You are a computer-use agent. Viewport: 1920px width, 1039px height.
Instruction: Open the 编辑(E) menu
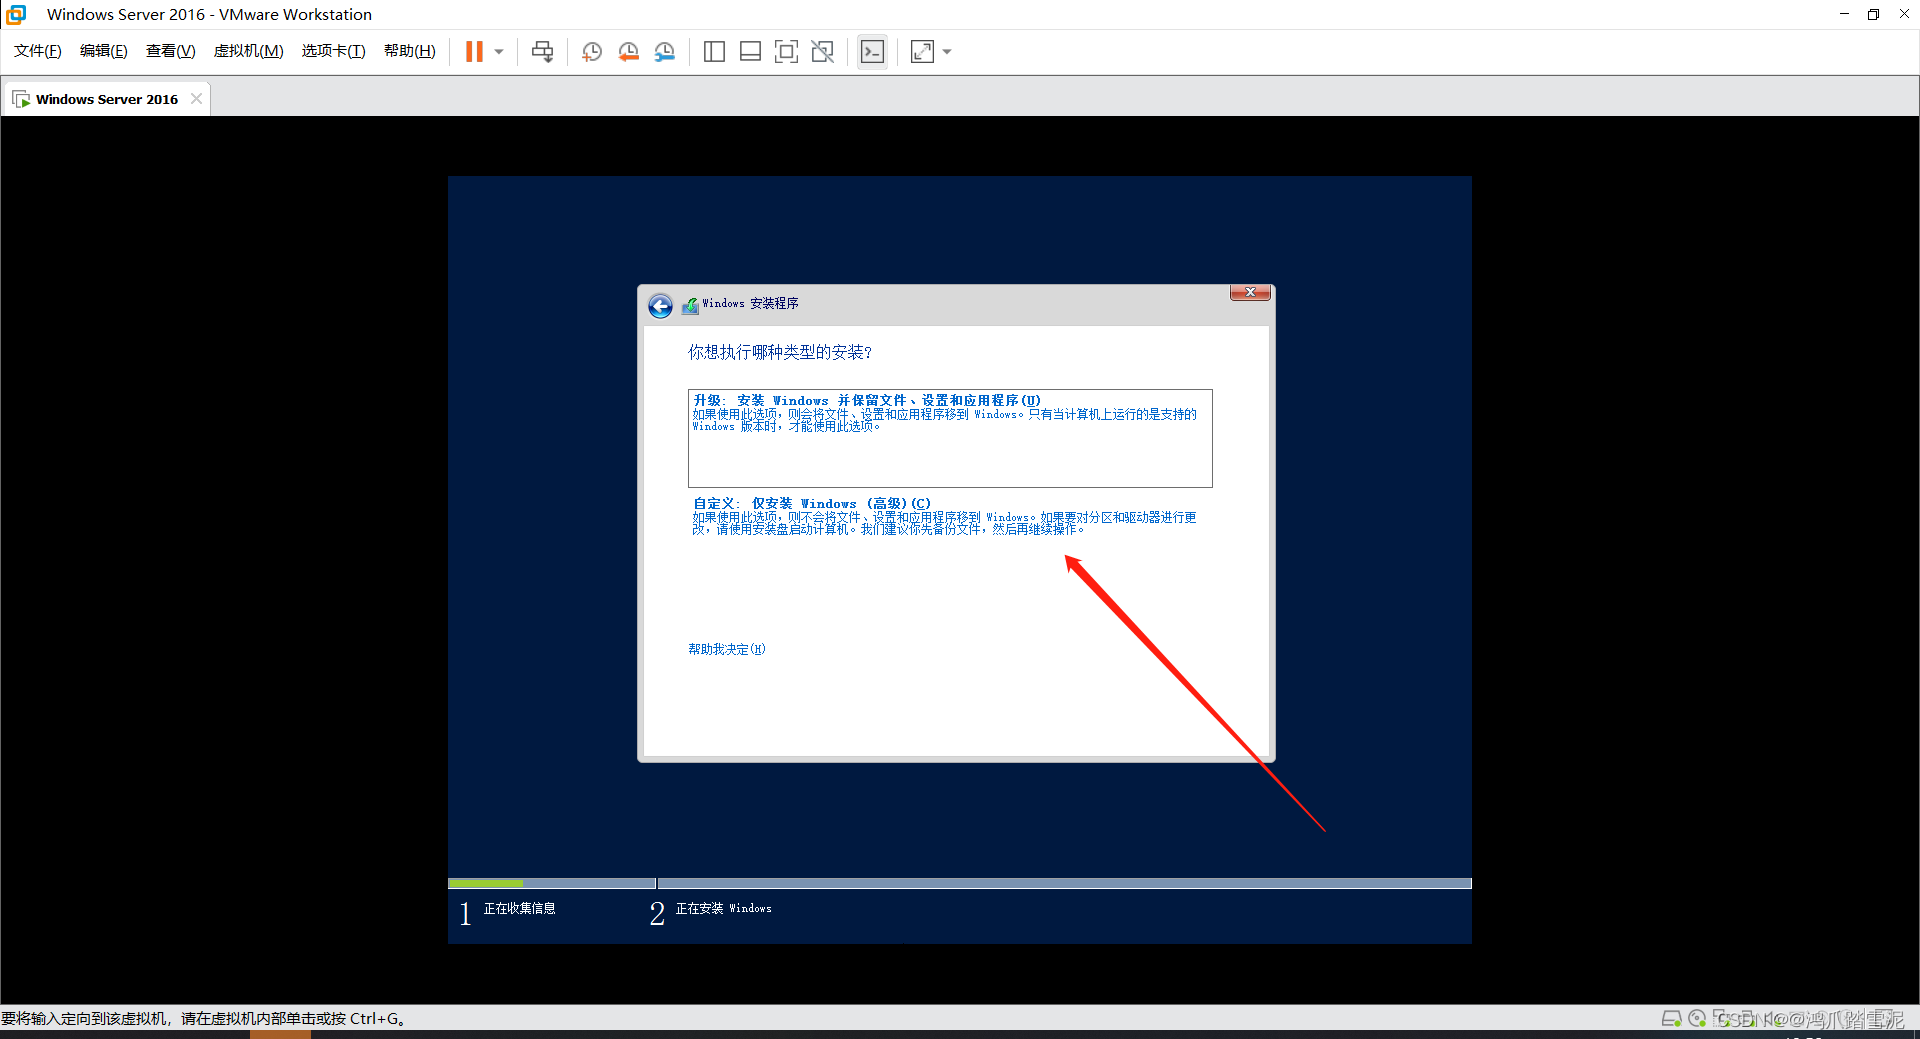pyautogui.click(x=104, y=51)
